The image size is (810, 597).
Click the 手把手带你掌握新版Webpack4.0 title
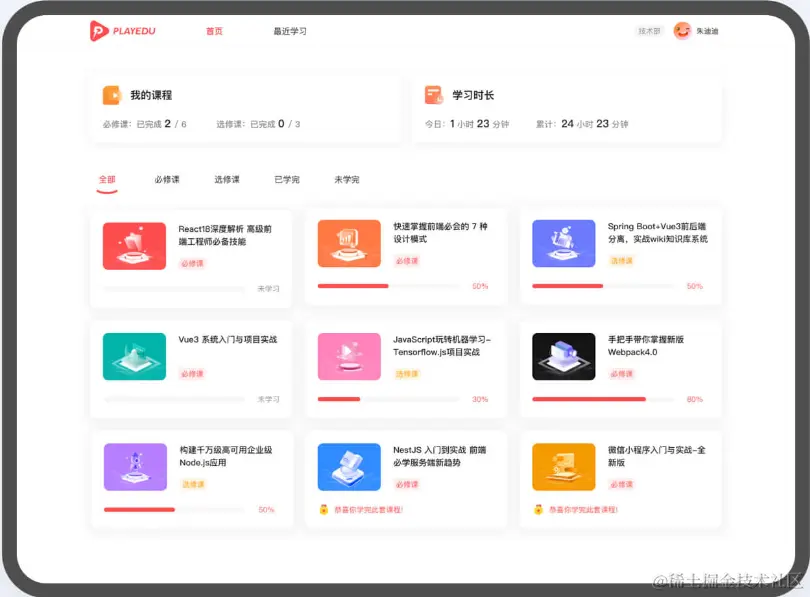coord(646,345)
